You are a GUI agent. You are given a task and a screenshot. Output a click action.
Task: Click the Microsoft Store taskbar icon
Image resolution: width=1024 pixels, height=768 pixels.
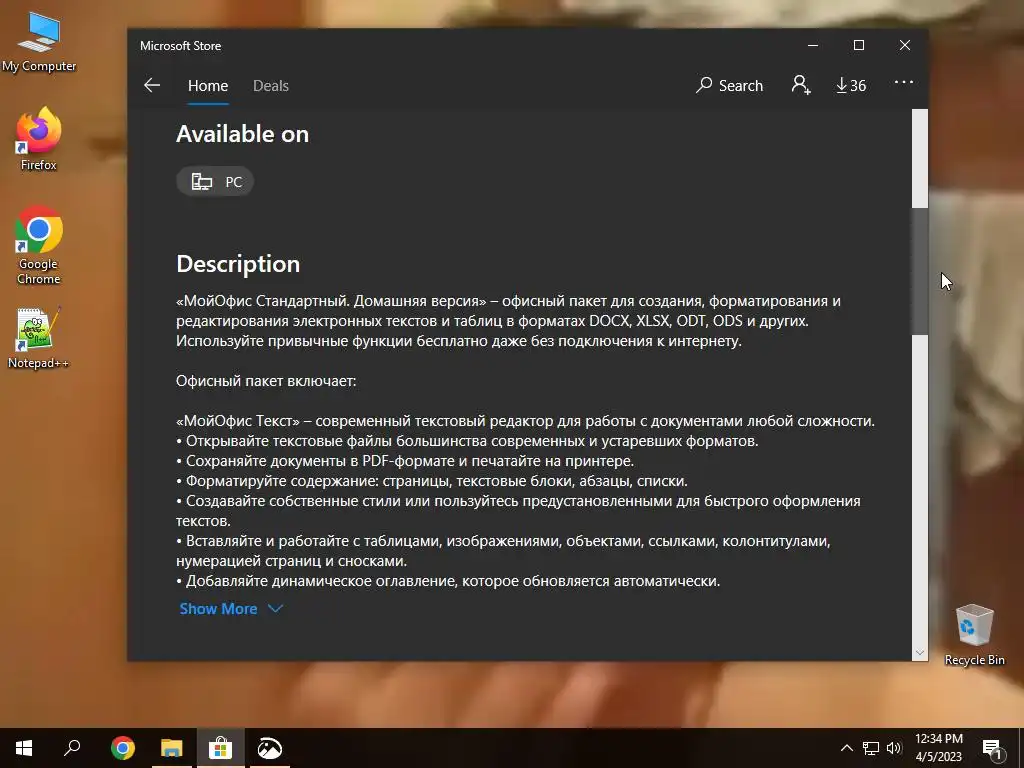pyautogui.click(x=221, y=748)
